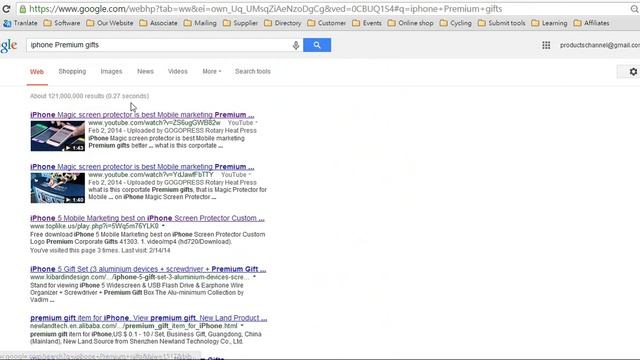Open the Directory bookmark folder
The image size is (640, 360).
[x=282, y=23]
